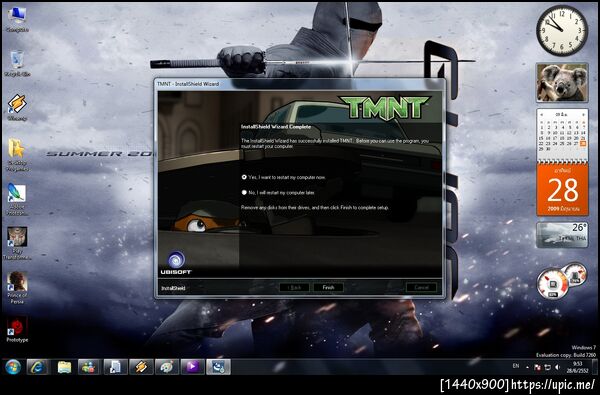Click the document shortcut in the taskbar

point(115,367)
